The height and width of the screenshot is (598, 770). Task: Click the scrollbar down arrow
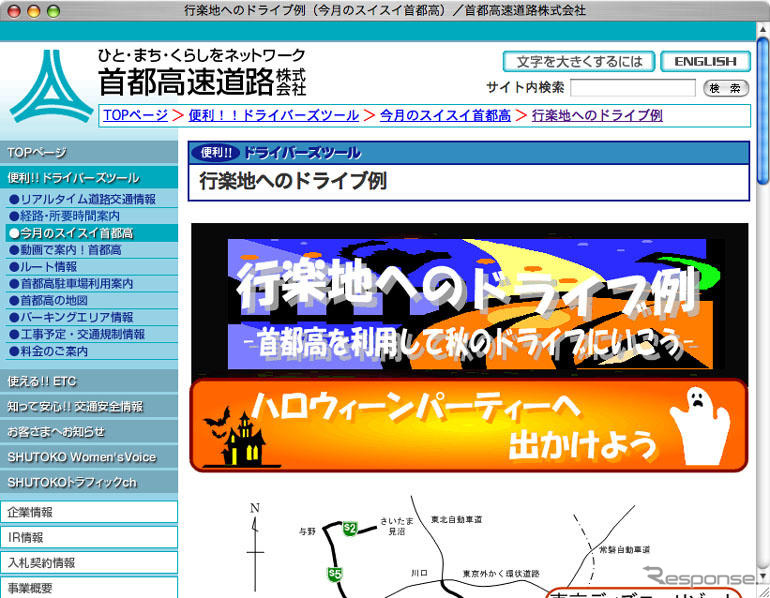pyautogui.click(x=763, y=575)
